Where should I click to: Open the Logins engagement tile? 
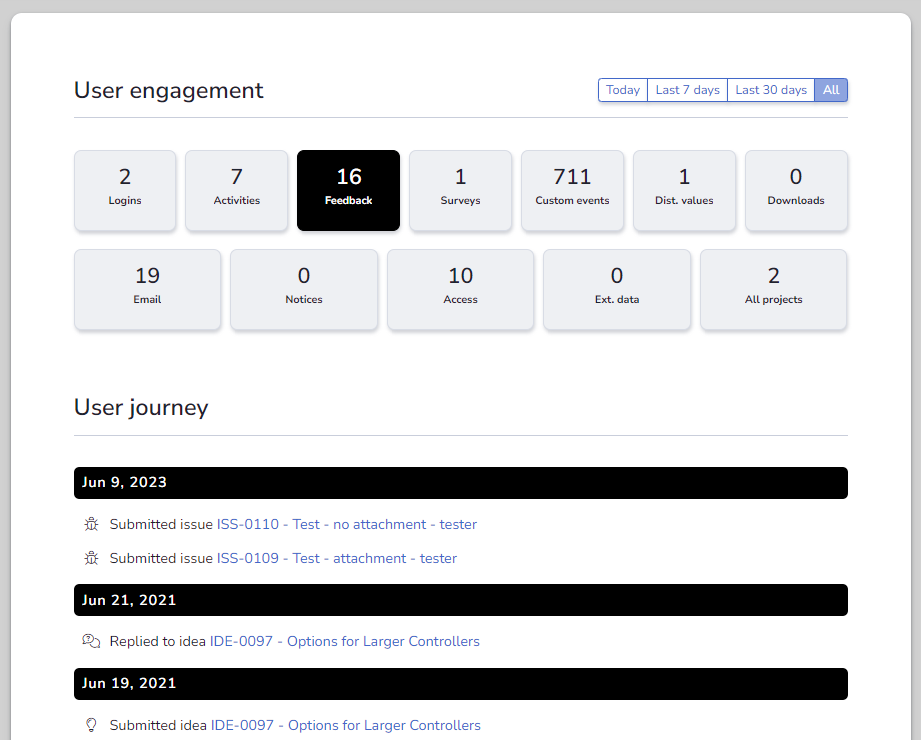coord(125,190)
